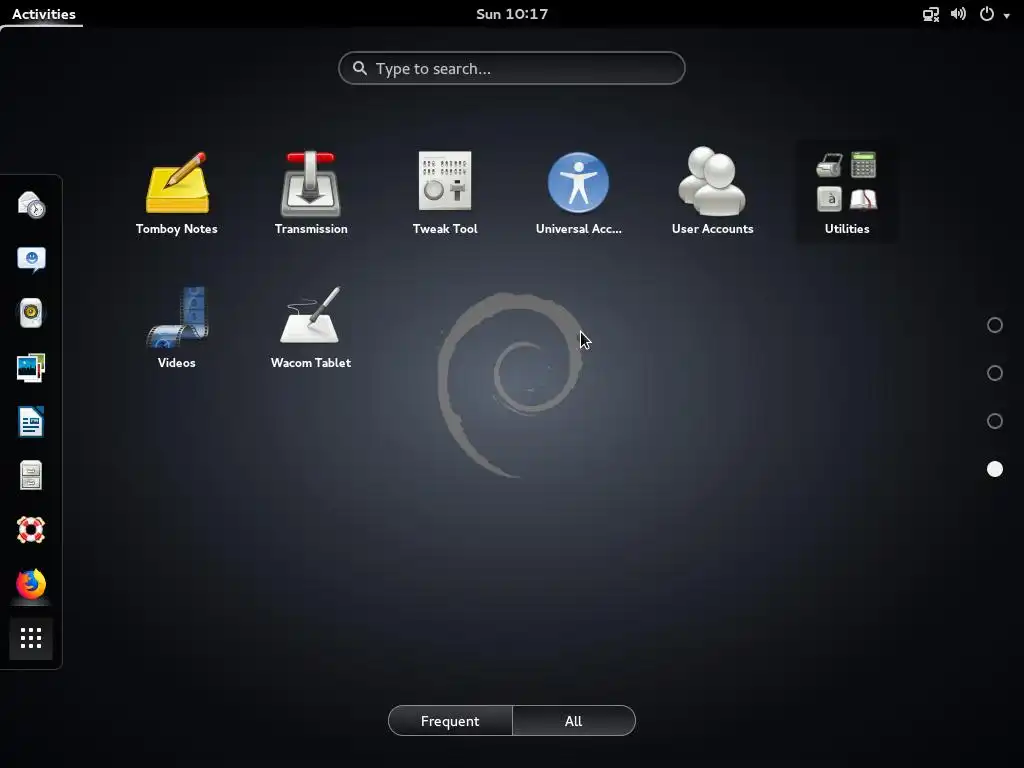Launch Empathy chat from the dock
This screenshot has height=768, width=1024.
(x=31, y=259)
